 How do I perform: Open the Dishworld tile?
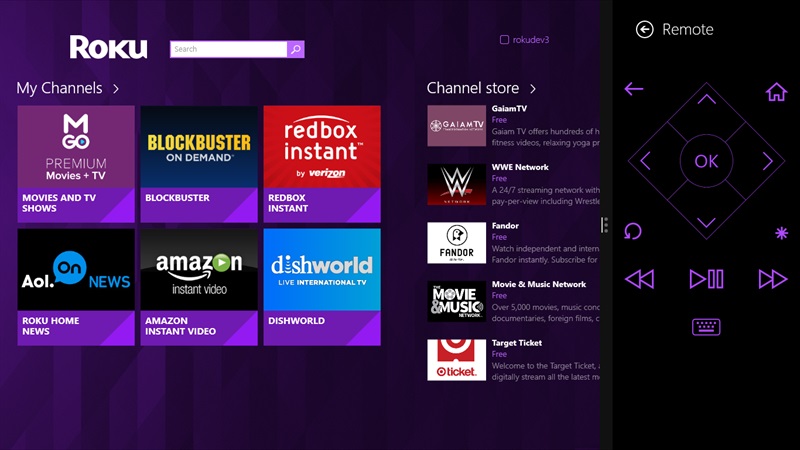(x=322, y=287)
